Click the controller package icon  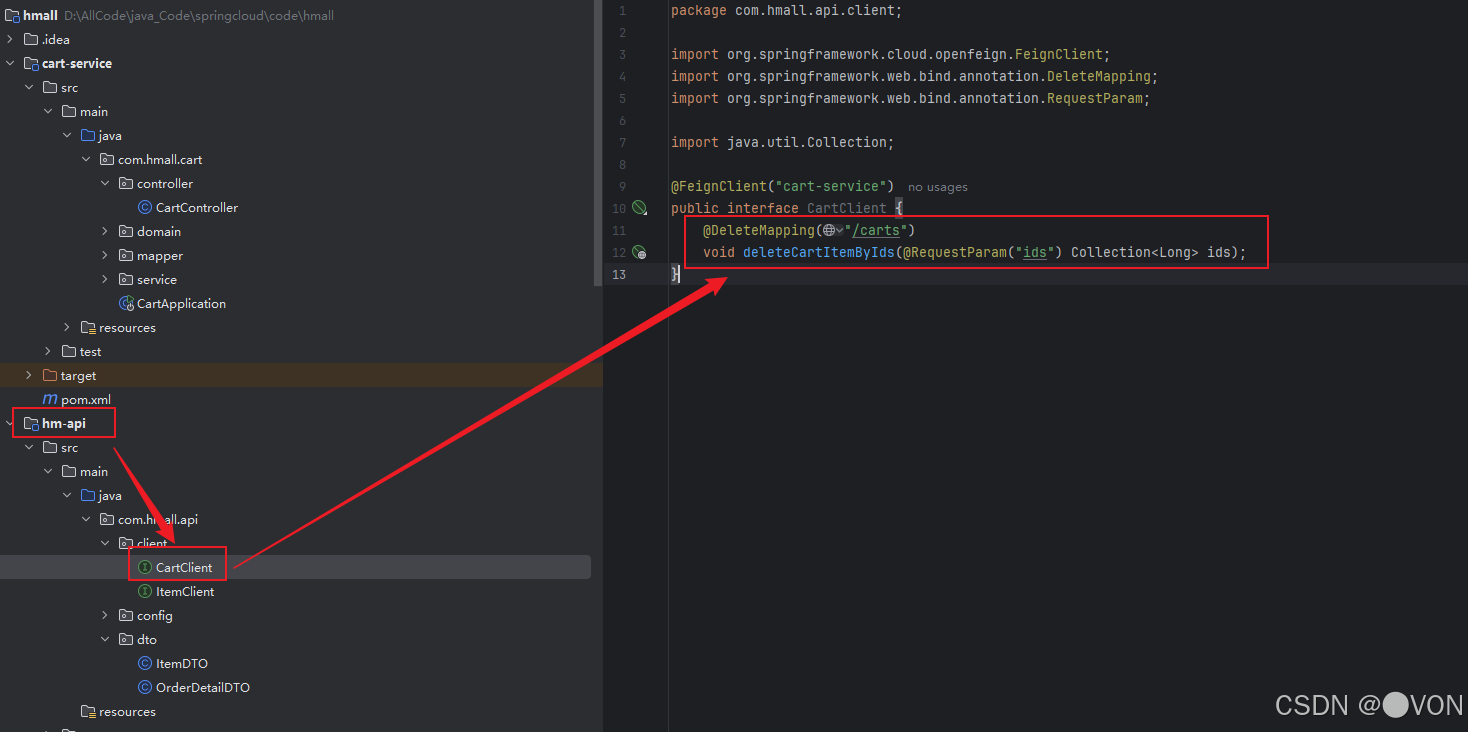pos(126,183)
